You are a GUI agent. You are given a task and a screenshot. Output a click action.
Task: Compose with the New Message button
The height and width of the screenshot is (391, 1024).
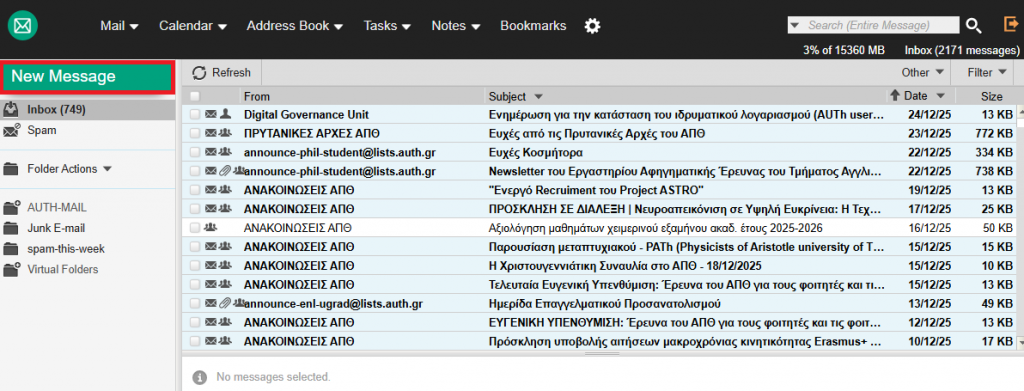(x=88, y=77)
